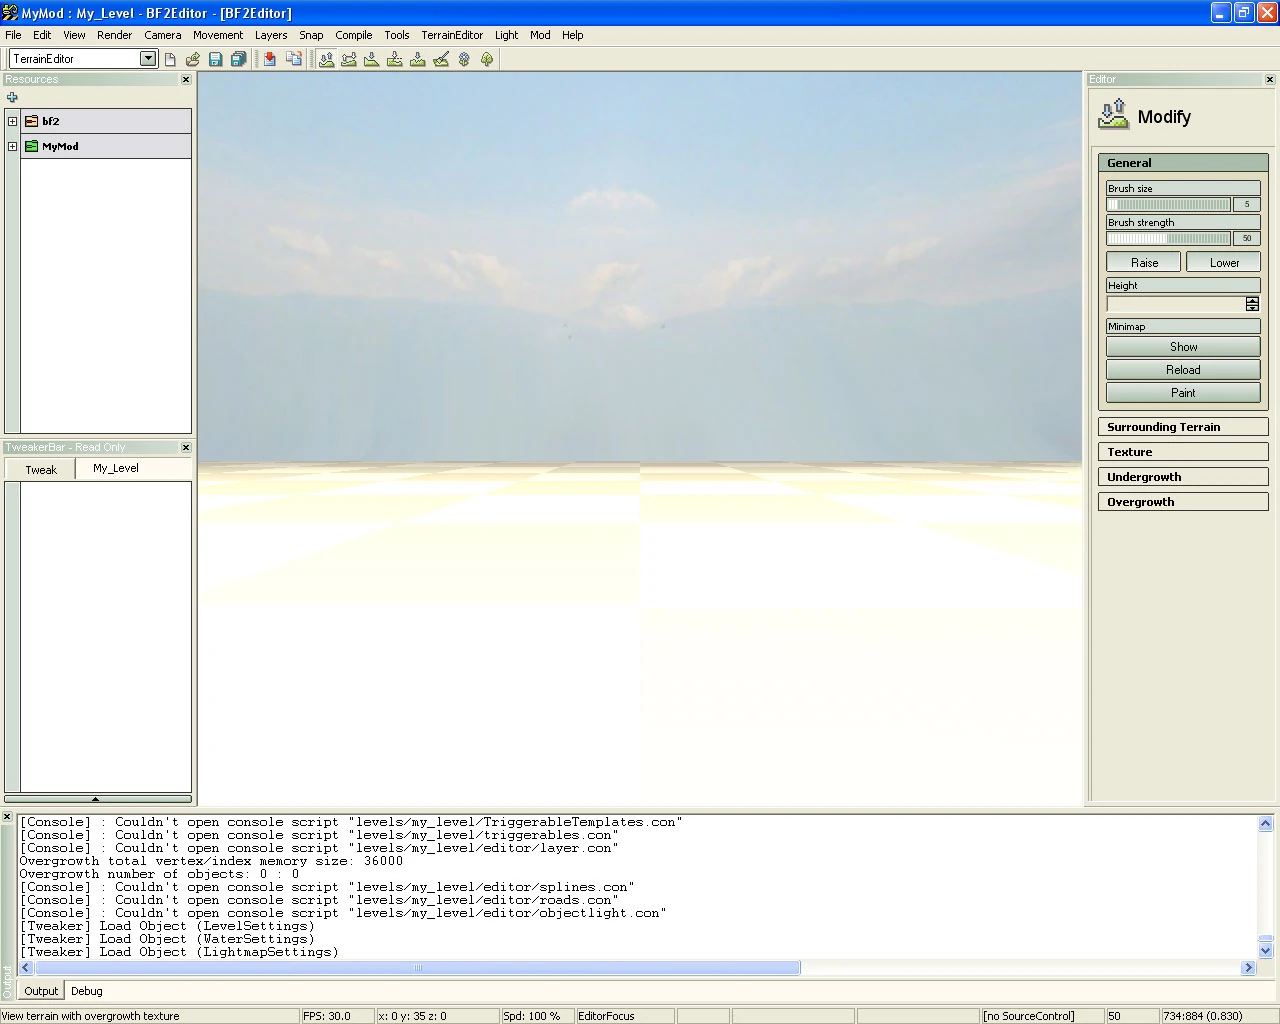The height and width of the screenshot is (1024, 1280).
Task: Collapse the General section header
Action: pos(1183,163)
